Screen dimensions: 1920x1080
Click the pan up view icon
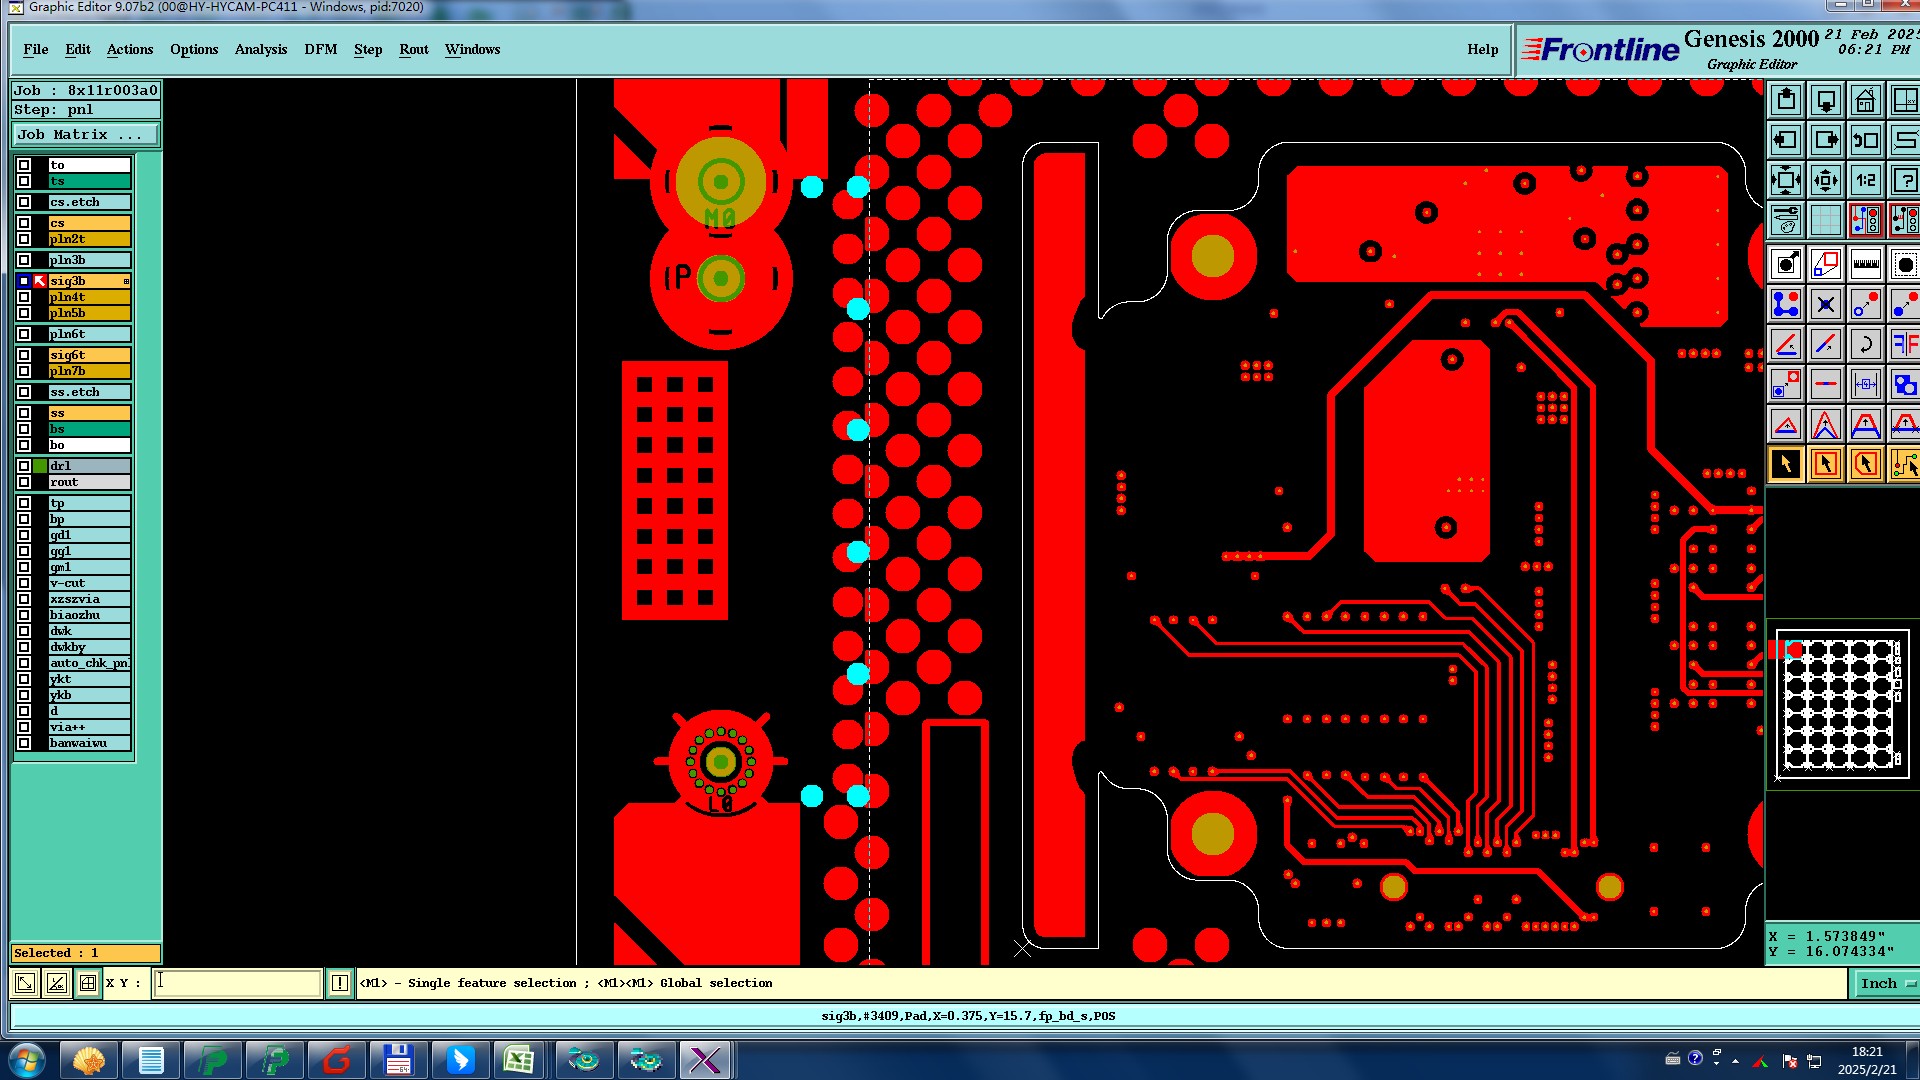pyautogui.click(x=1786, y=100)
